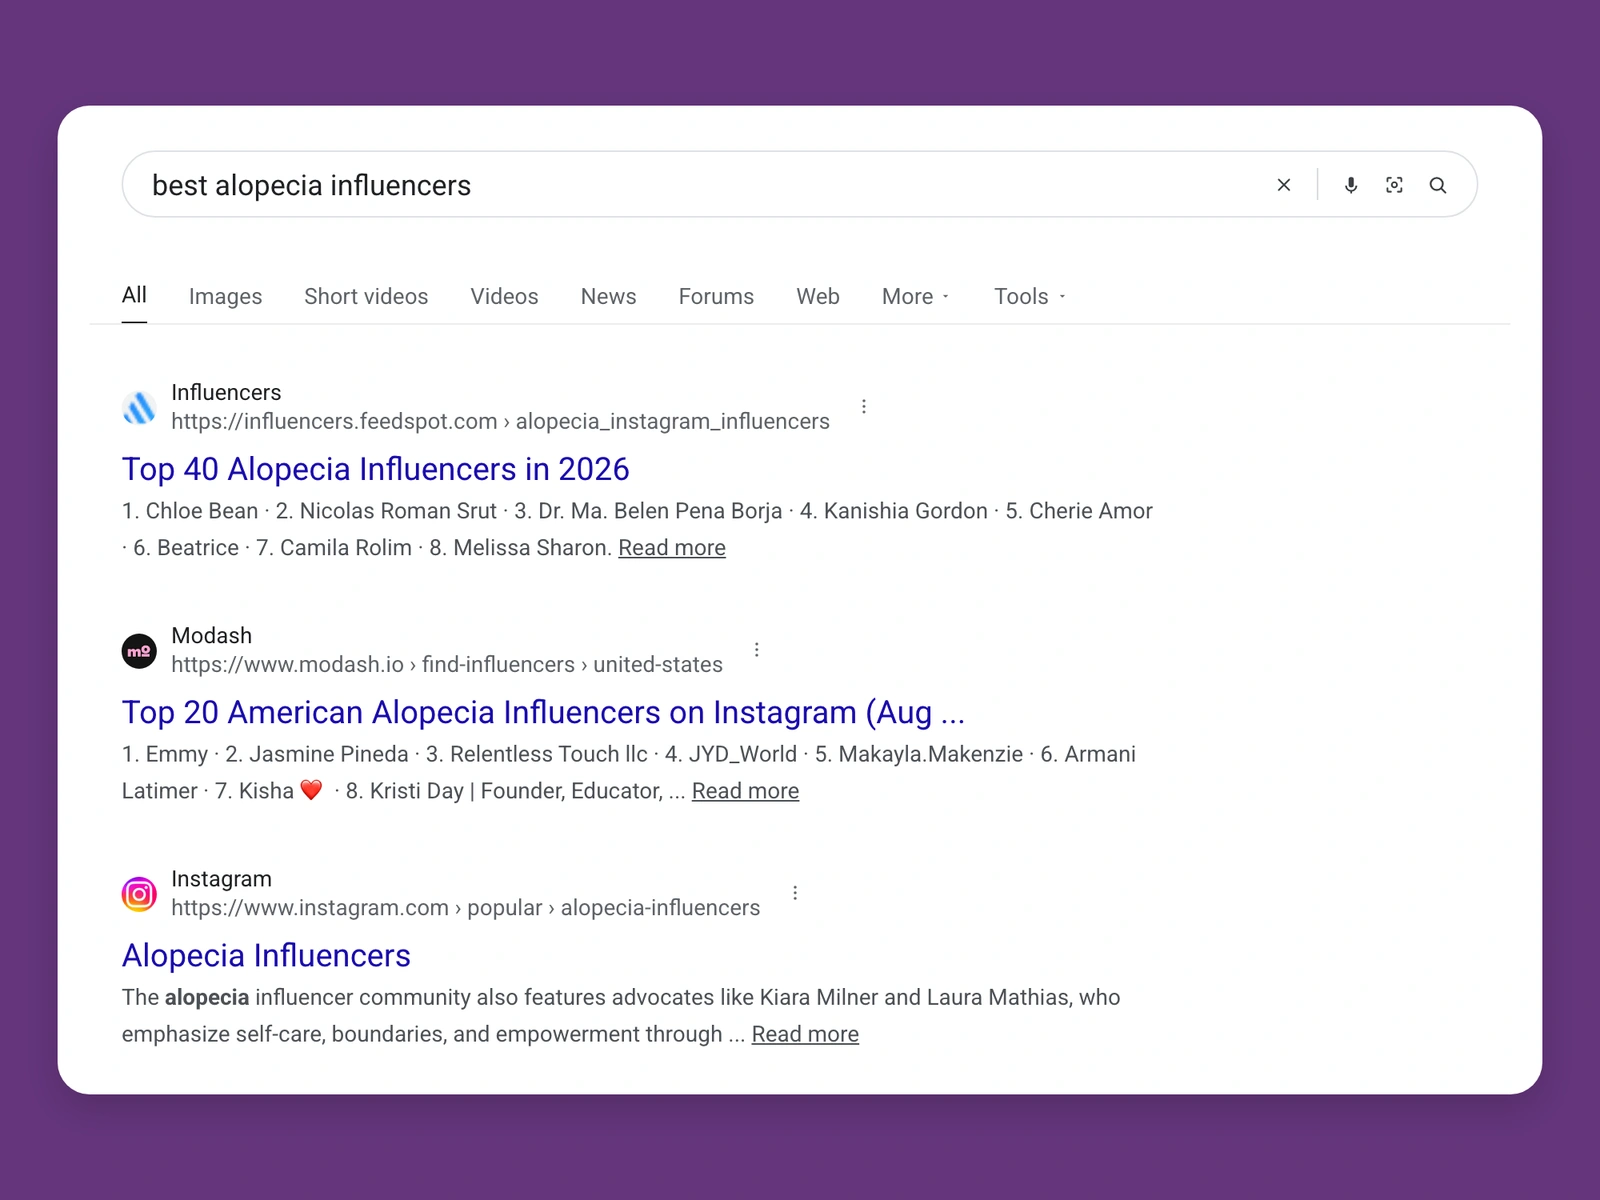Click the Feedspot Influencers site favicon
Image resolution: width=1600 pixels, height=1200 pixels.
(139, 407)
